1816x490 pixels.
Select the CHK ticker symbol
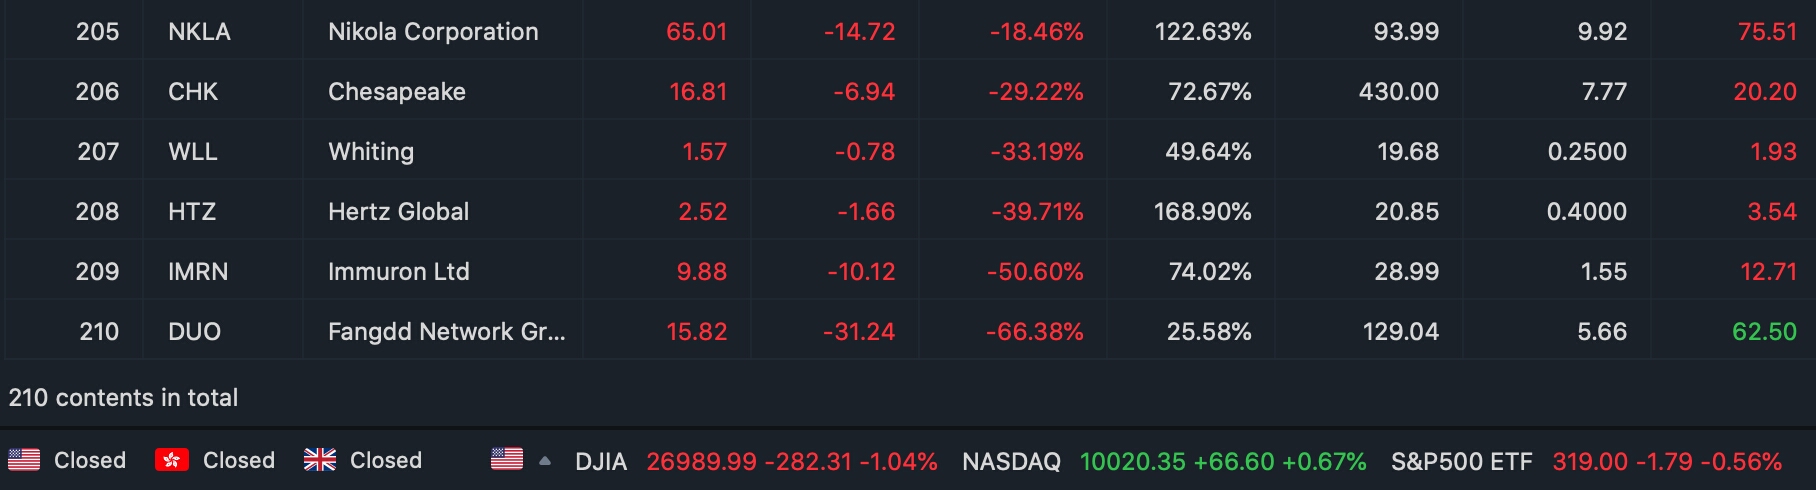(193, 92)
